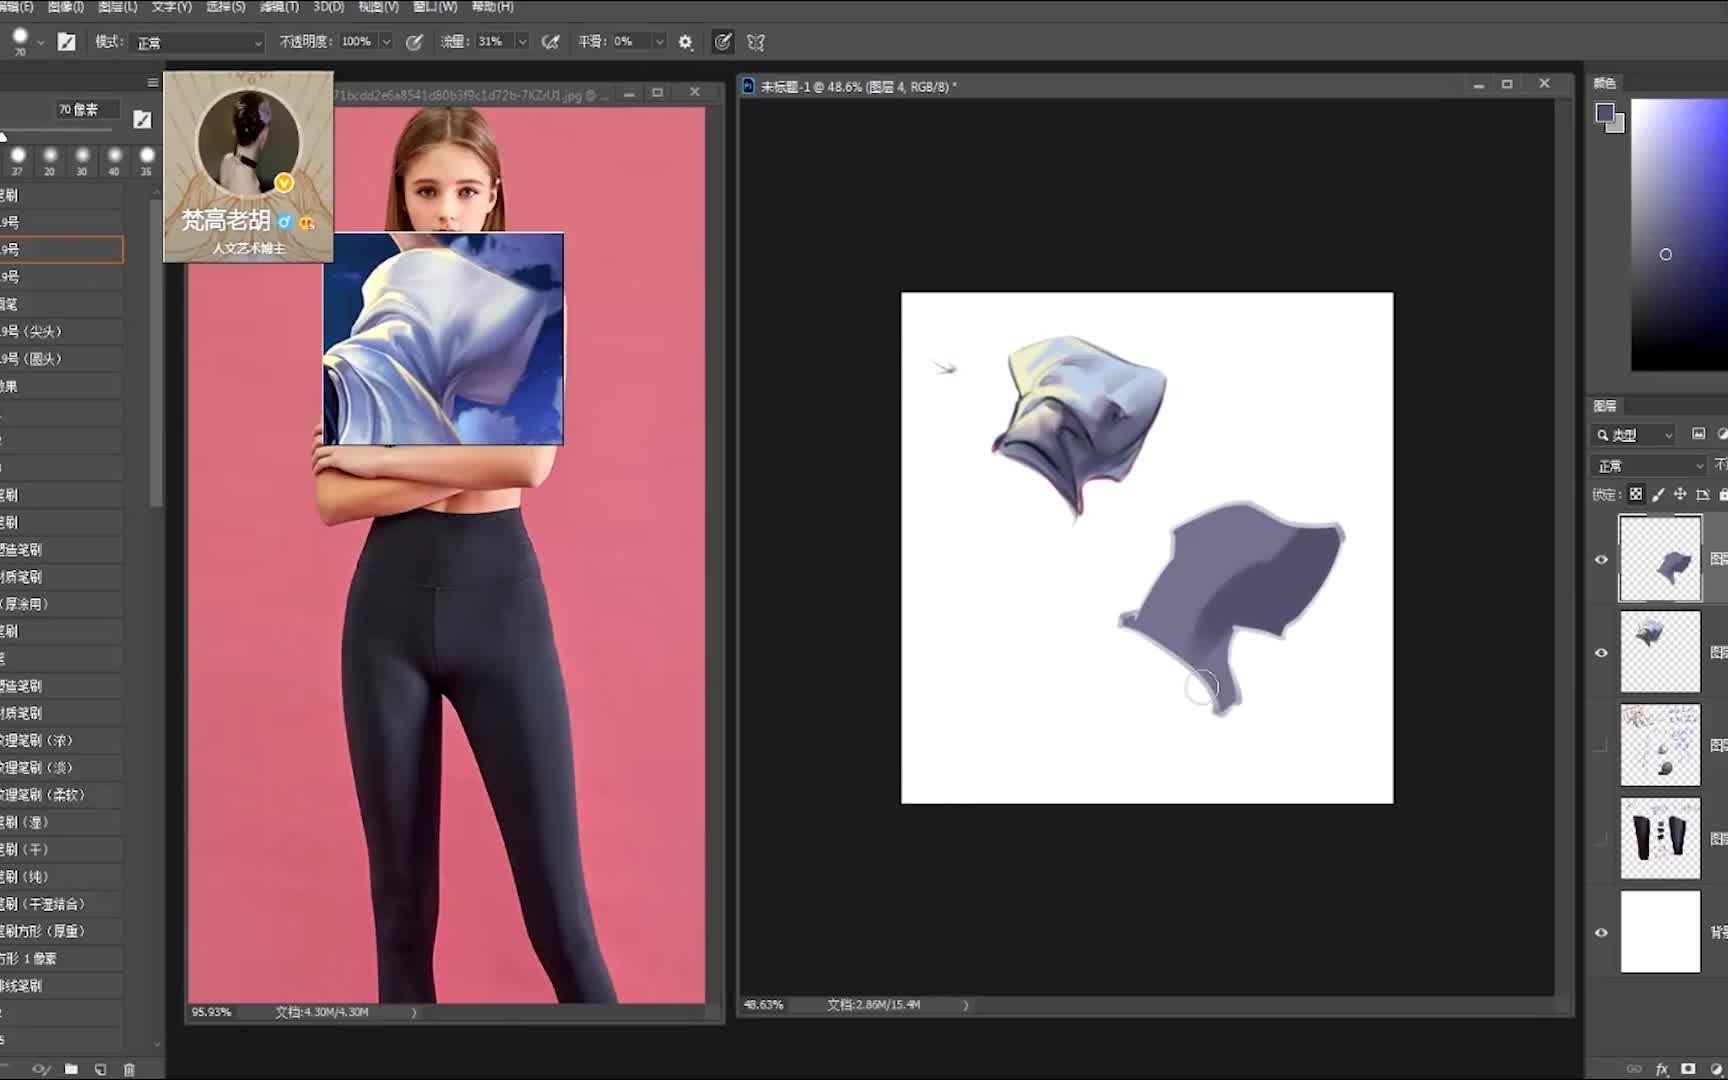Click the link layers icon at Layers panel bottom
1728x1080 pixels.
click(x=1634, y=1068)
